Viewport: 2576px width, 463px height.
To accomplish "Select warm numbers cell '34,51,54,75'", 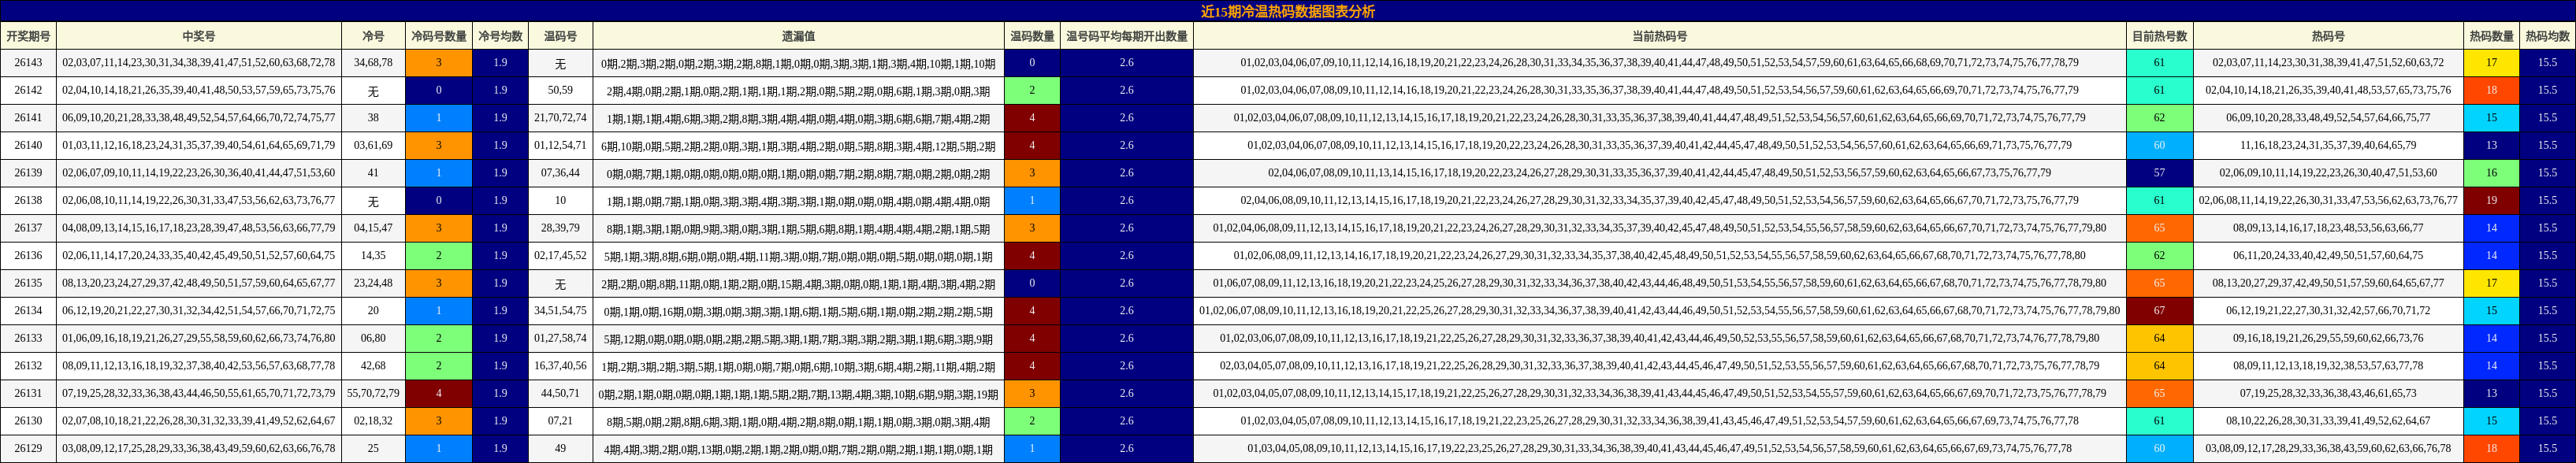I will [560, 311].
